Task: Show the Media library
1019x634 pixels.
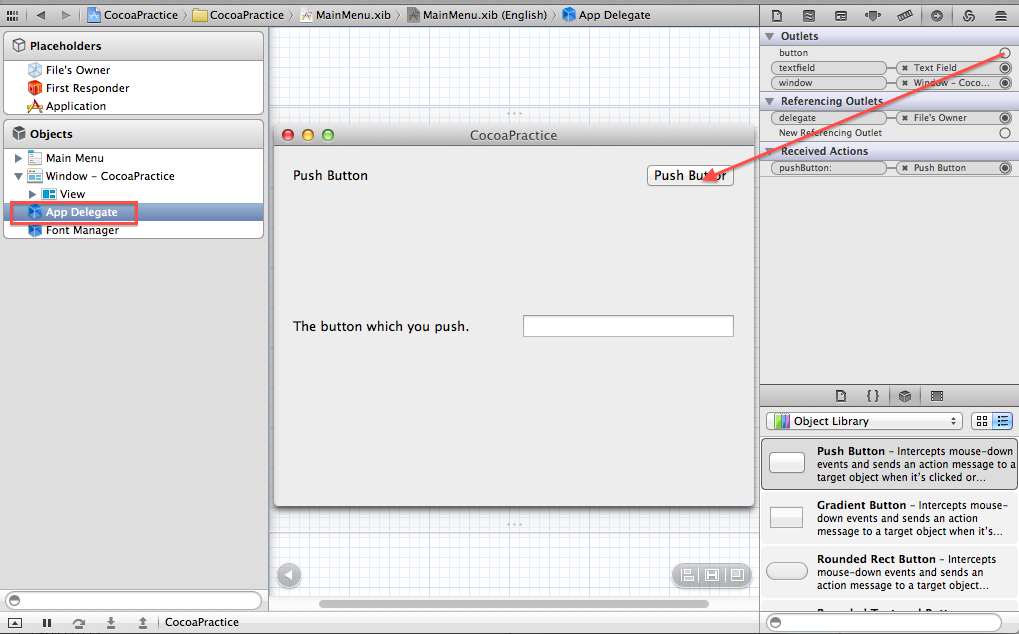Action: point(936,396)
